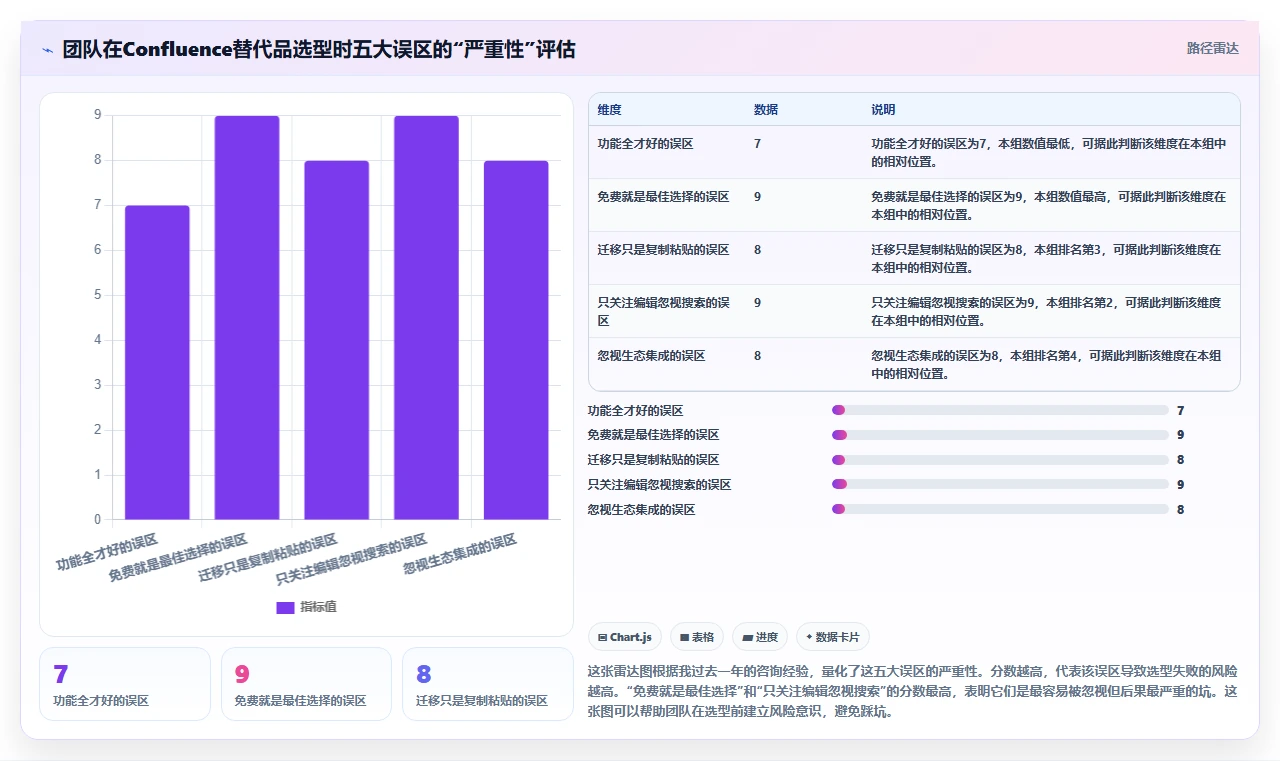Click the 进度 tag chip

click(x=760, y=637)
